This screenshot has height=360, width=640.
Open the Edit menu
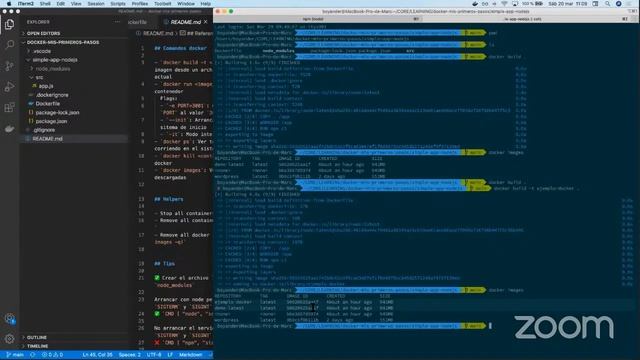60,4
